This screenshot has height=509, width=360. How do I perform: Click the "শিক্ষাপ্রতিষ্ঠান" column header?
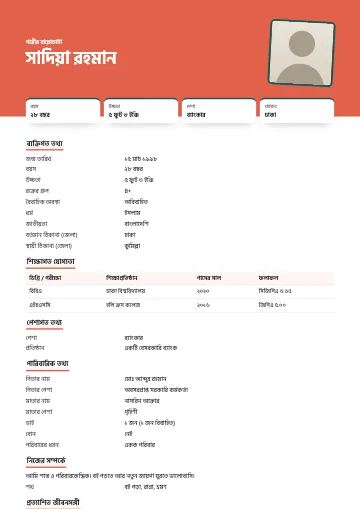pos(122,278)
